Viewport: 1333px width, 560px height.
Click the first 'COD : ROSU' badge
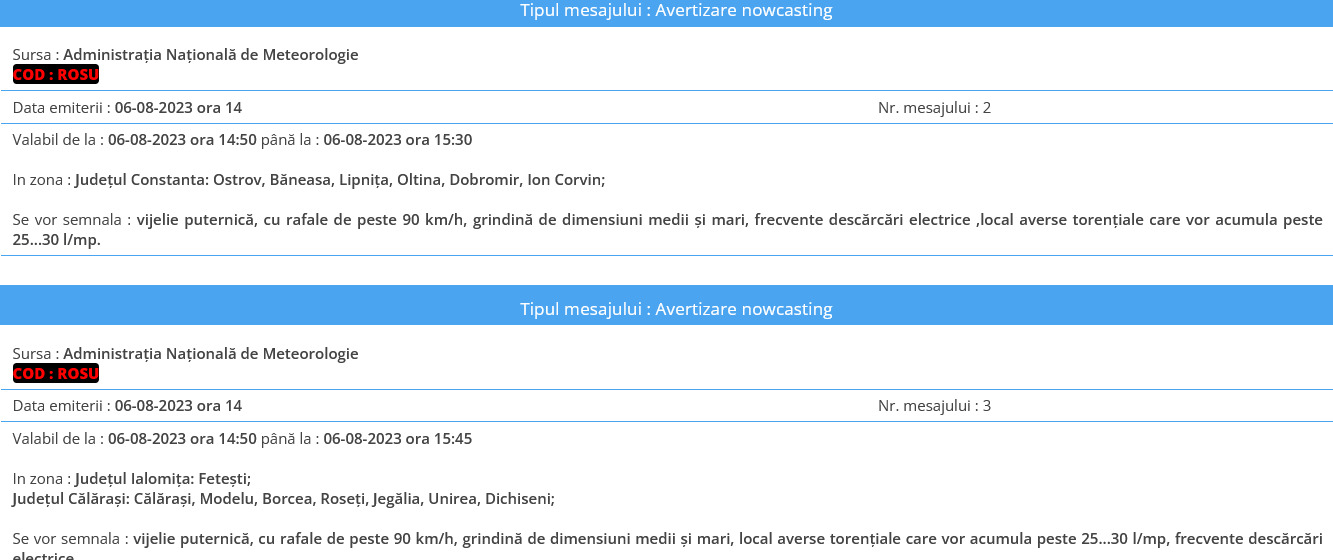click(56, 74)
